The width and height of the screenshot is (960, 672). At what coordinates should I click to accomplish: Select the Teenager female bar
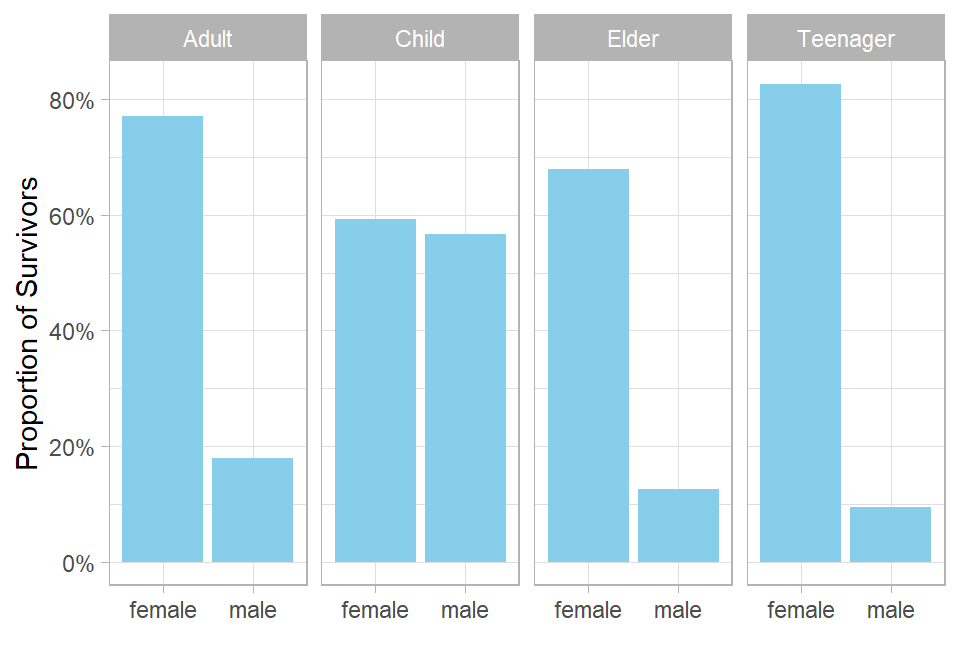[800, 323]
